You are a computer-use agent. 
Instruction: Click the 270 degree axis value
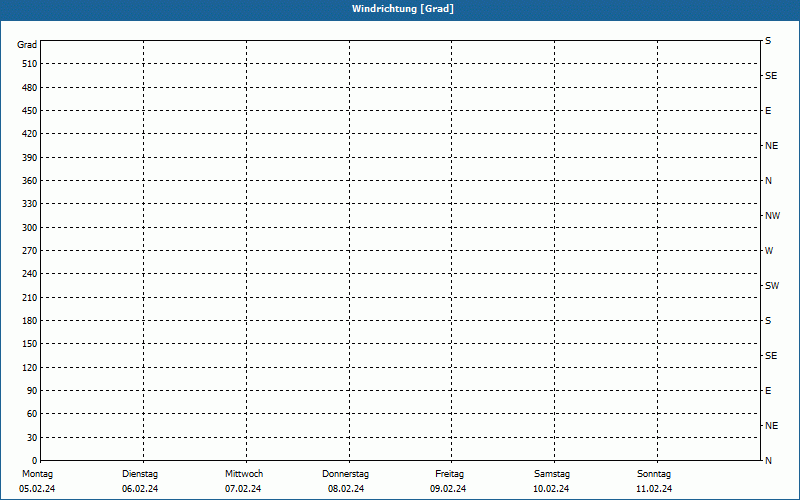pos(29,251)
